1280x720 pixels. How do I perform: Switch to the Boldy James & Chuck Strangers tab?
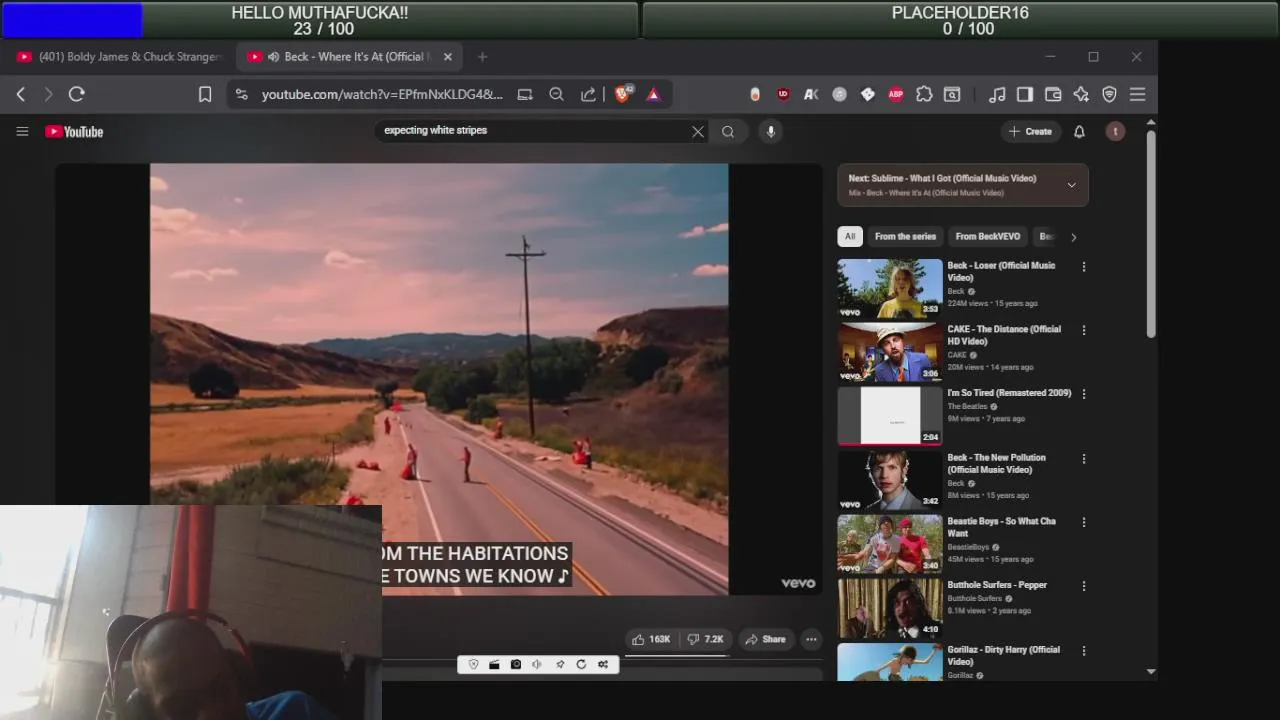coord(118,57)
